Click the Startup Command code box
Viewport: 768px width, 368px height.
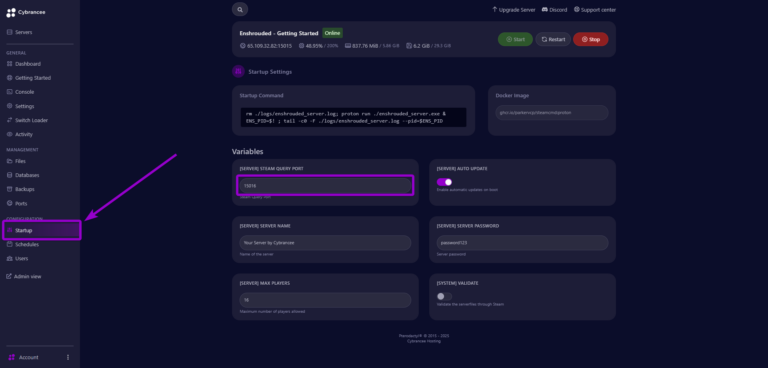click(x=353, y=117)
